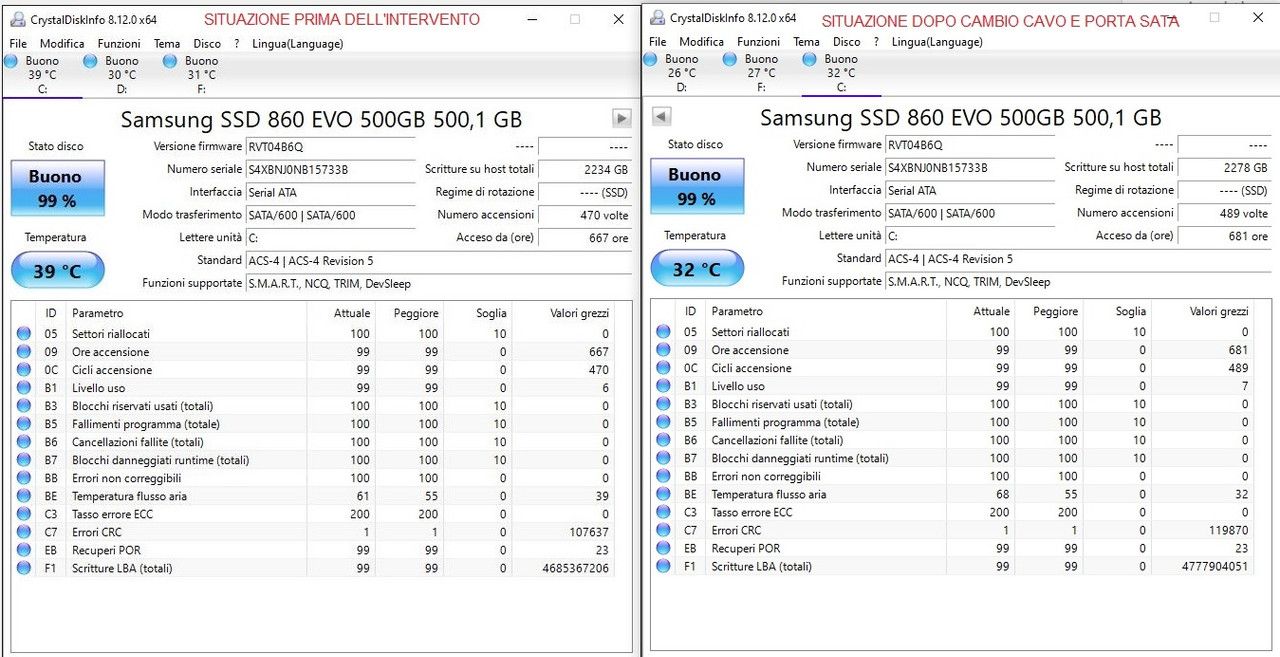Click status icon of Errori CRC, right window

pos(663,530)
